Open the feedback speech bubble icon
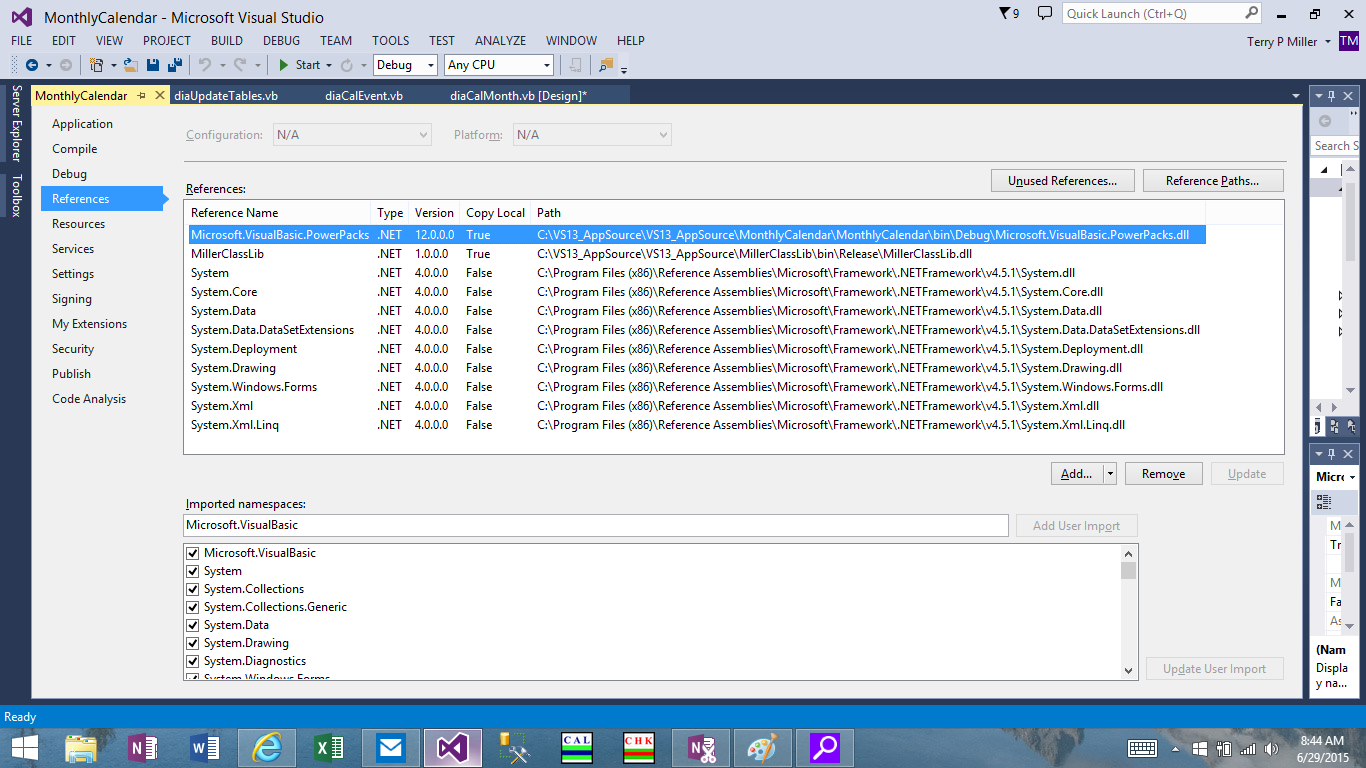This screenshot has width=1366, height=768. [x=1045, y=13]
